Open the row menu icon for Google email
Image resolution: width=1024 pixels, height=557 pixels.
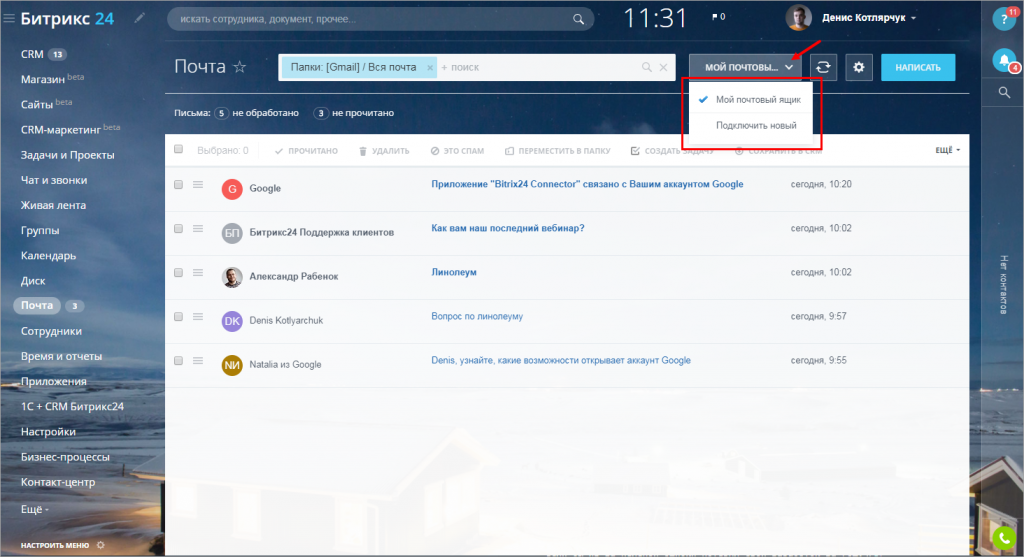pos(198,185)
